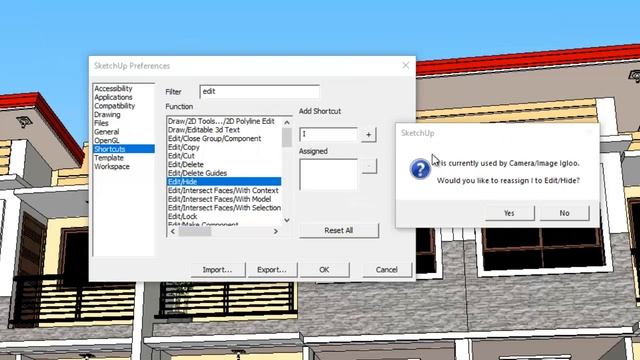Cancel the Preferences dialog

coord(387,270)
